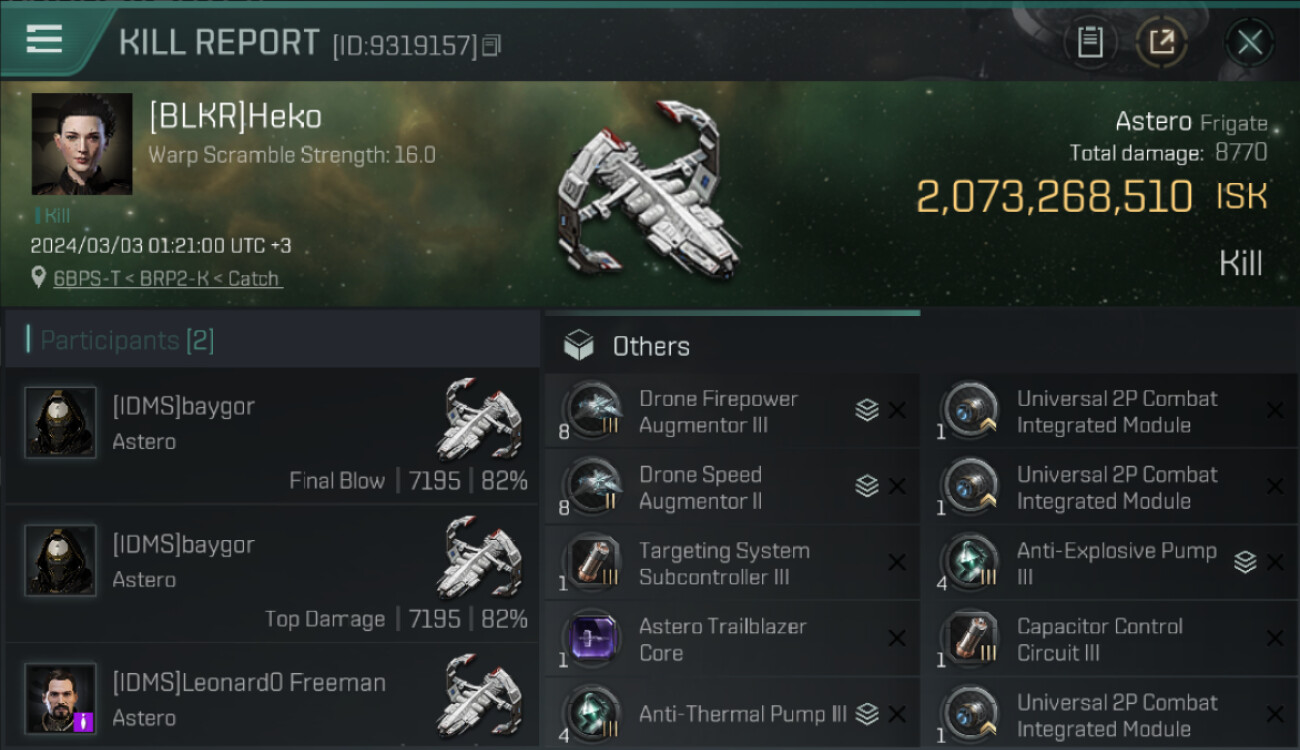Viewport: 1300px width, 750px height.
Task: Expand Drone Firepower Augmentor III stack
Action: [x=867, y=410]
